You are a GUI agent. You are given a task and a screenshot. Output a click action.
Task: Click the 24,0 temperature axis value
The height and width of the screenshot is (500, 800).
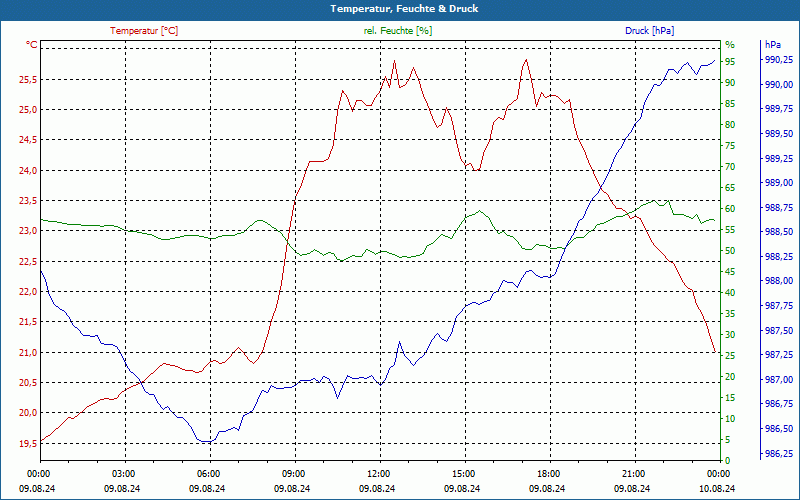(29, 170)
